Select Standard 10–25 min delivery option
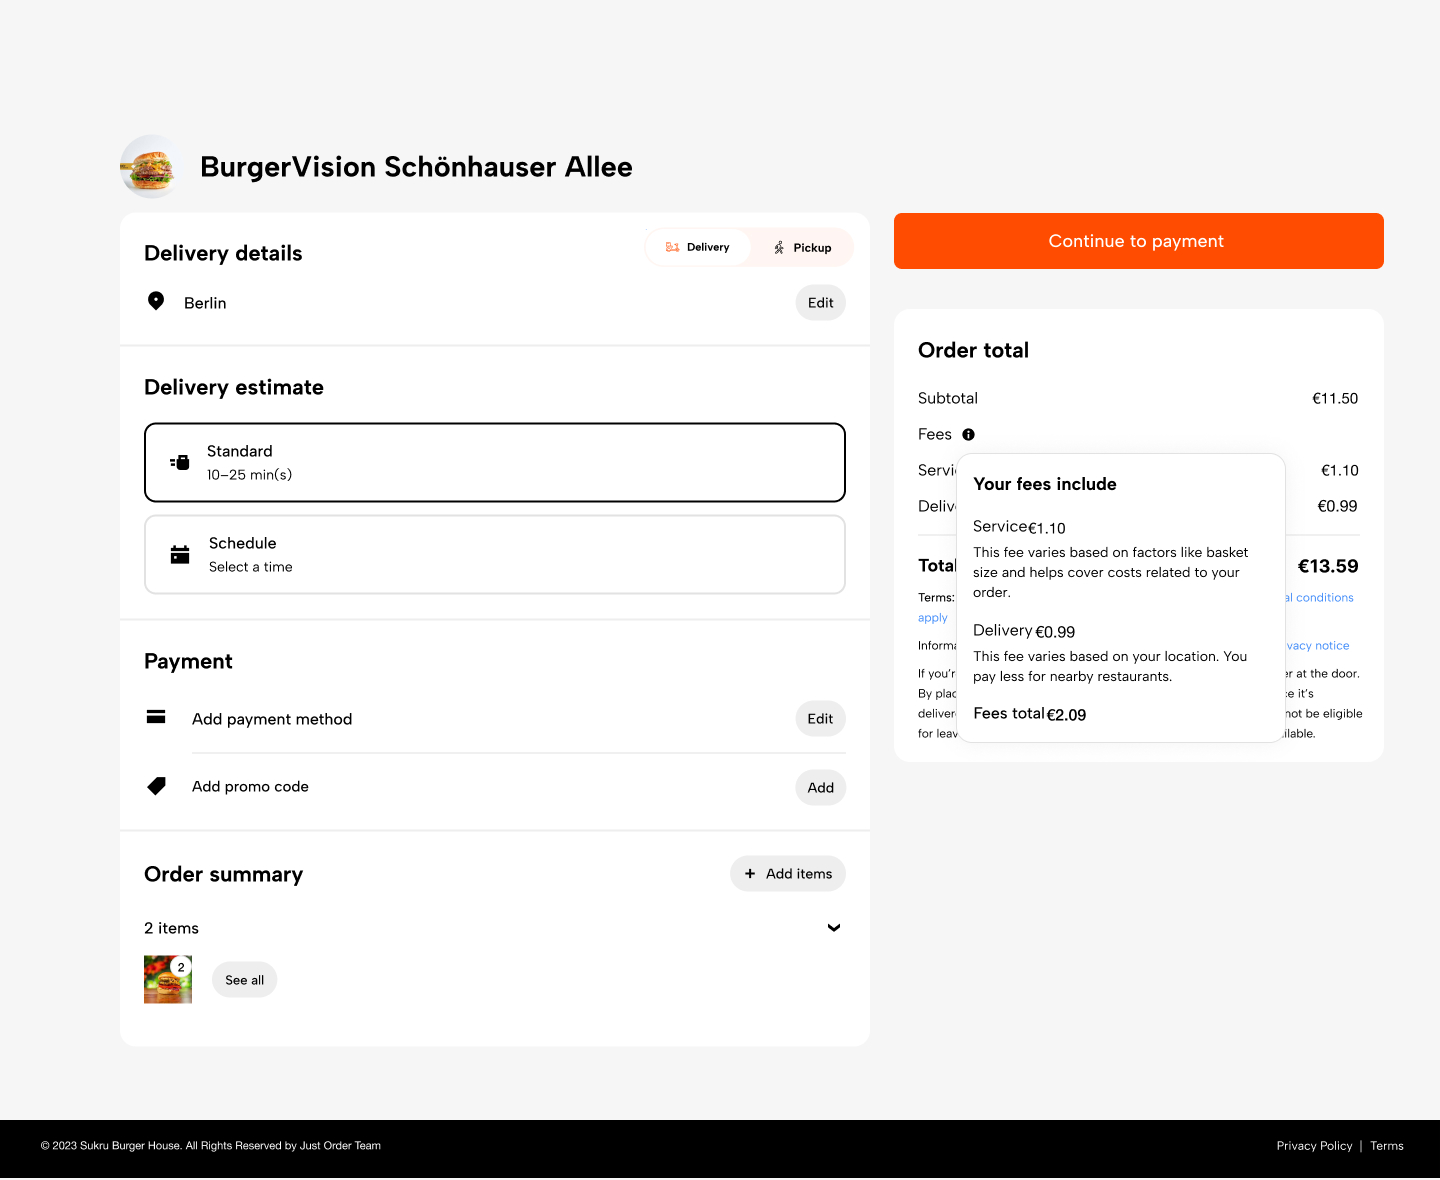Viewport: 1440px width, 1180px height. 495,462
